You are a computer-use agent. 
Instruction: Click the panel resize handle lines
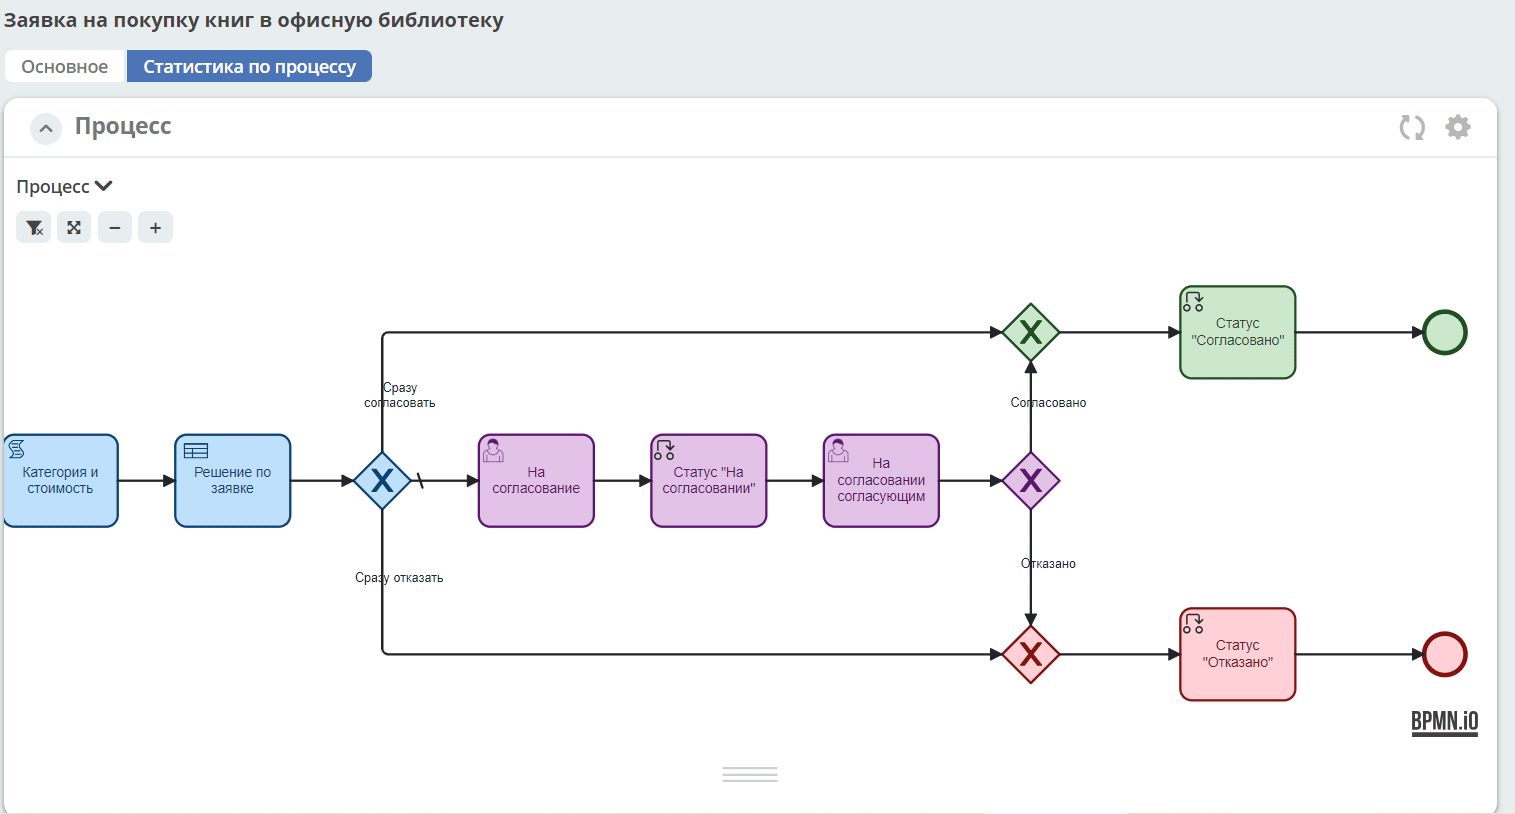point(750,774)
